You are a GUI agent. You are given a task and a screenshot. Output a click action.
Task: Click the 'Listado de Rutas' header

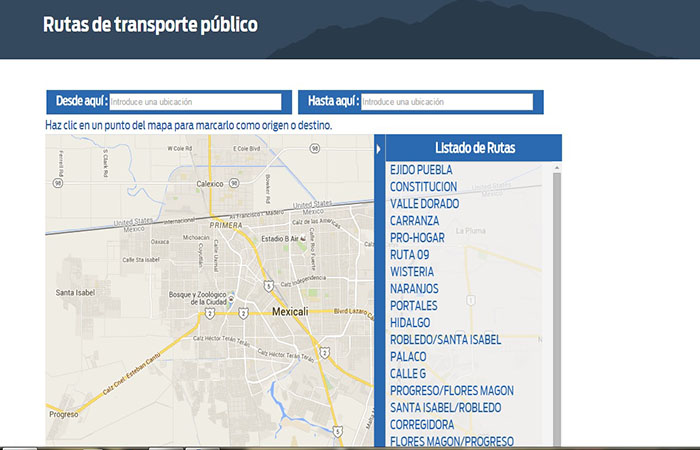click(475, 148)
